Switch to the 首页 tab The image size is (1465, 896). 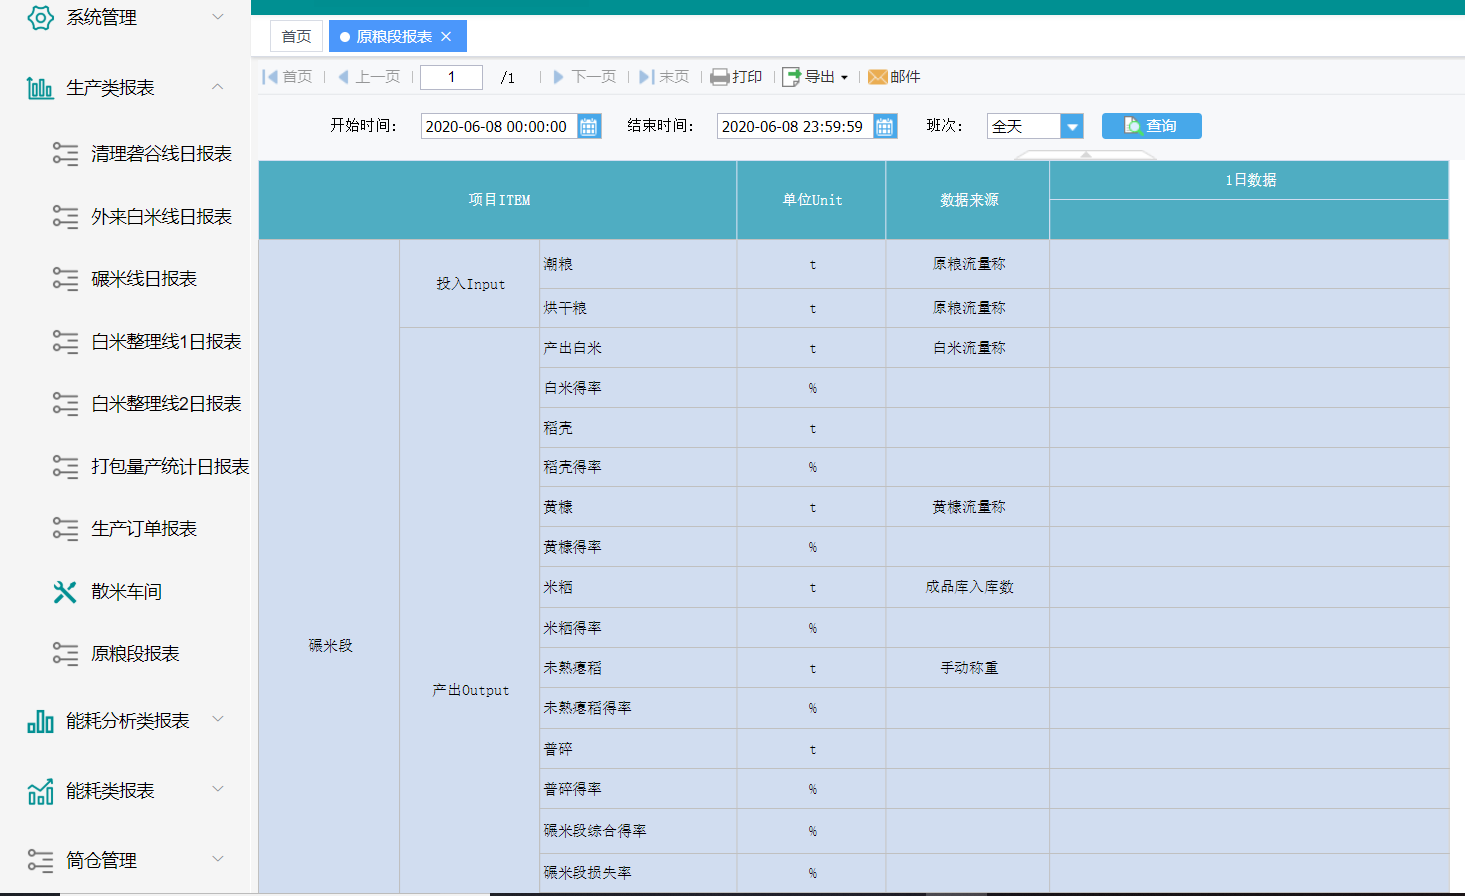pos(296,35)
